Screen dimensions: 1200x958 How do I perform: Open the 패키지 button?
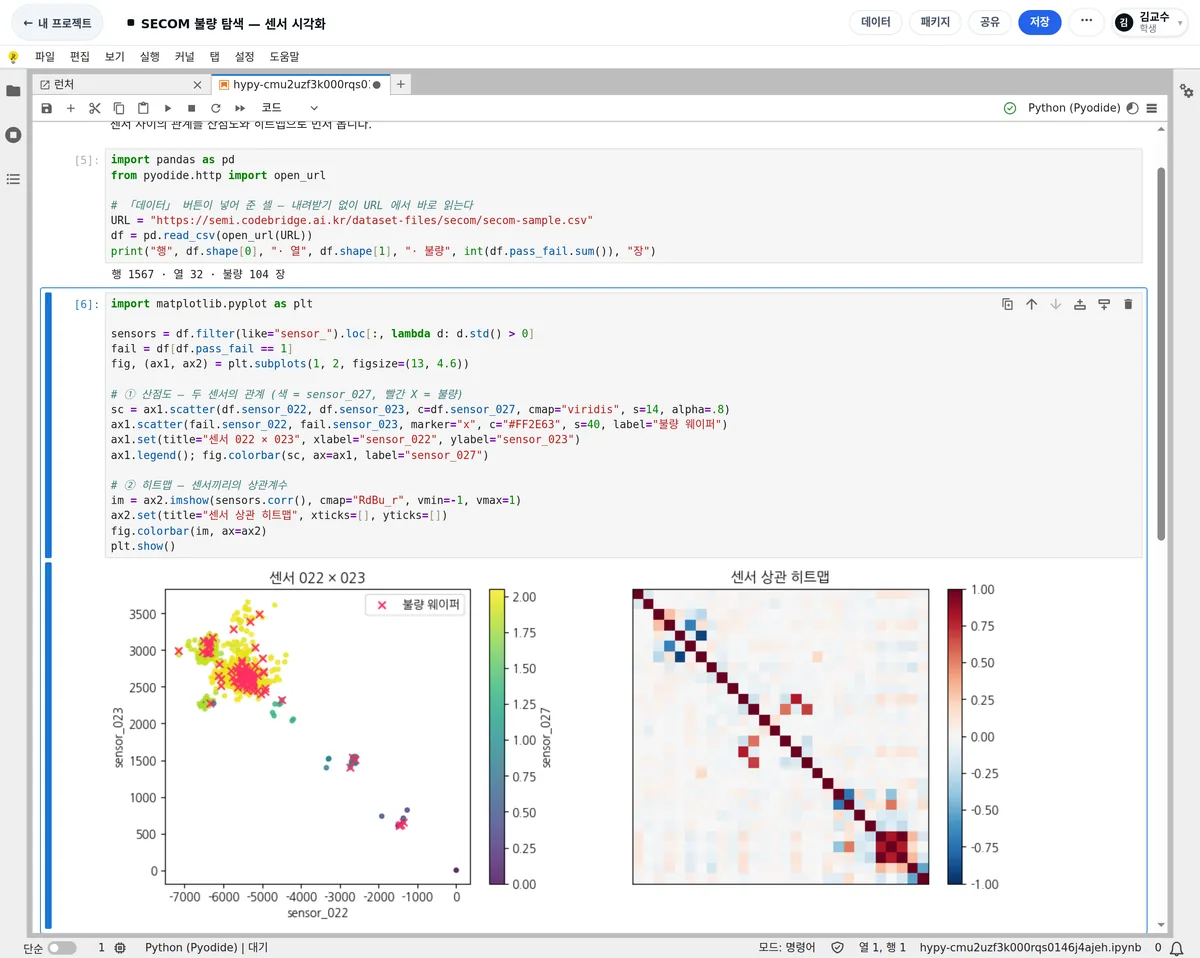935,22
